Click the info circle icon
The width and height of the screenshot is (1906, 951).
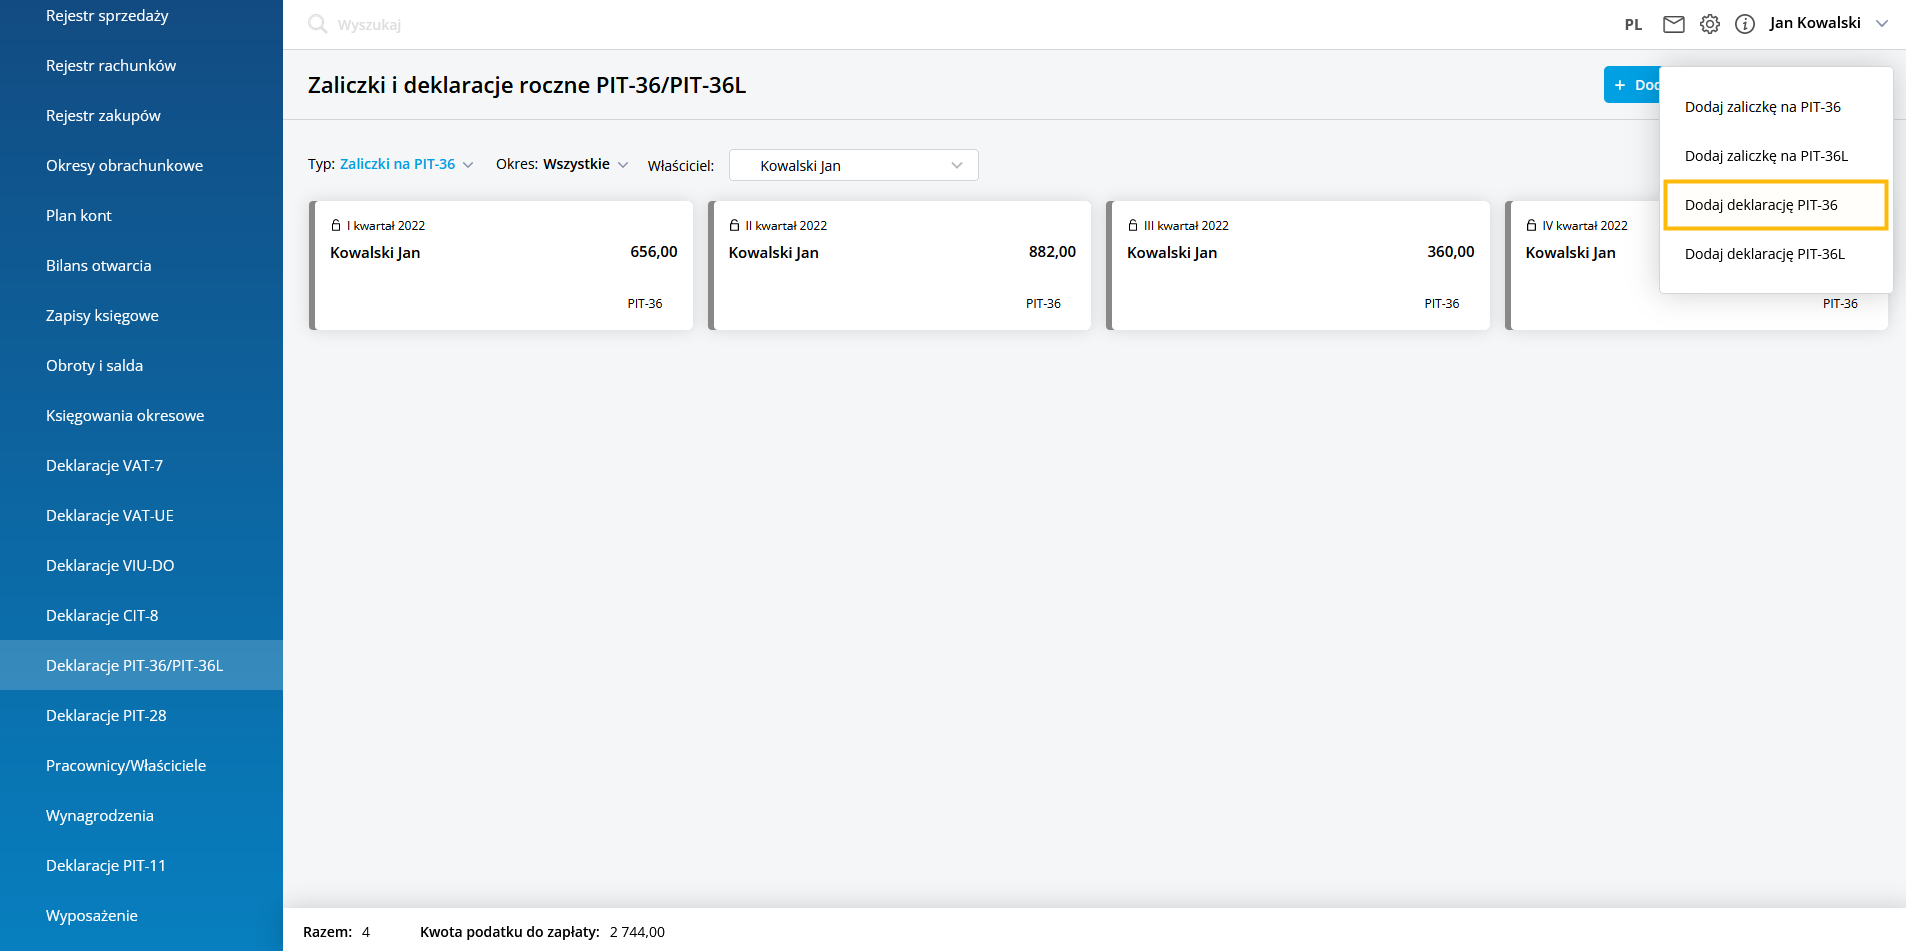point(1744,24)
